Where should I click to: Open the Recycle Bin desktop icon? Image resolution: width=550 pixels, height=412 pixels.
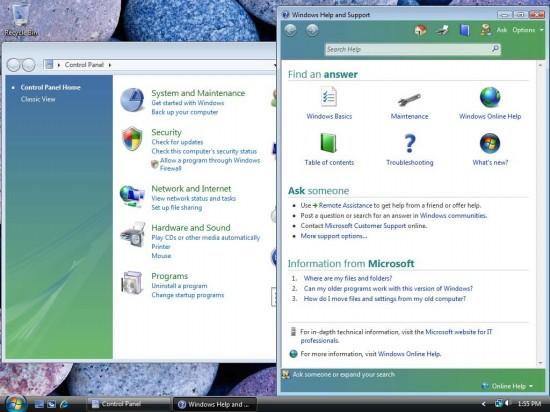click(20, 20)
